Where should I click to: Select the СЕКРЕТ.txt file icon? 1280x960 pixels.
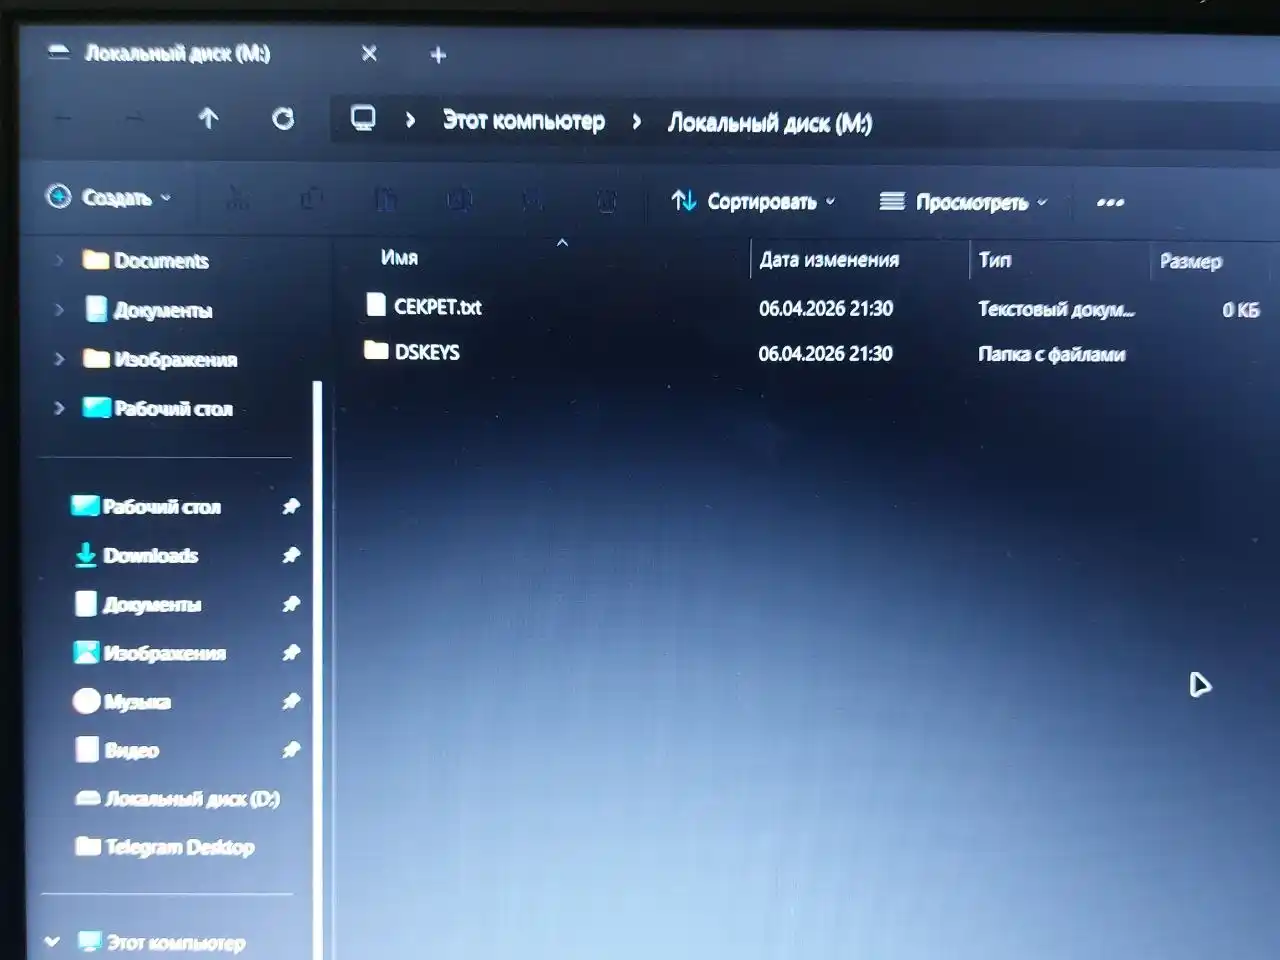click(x=376, y=305)
